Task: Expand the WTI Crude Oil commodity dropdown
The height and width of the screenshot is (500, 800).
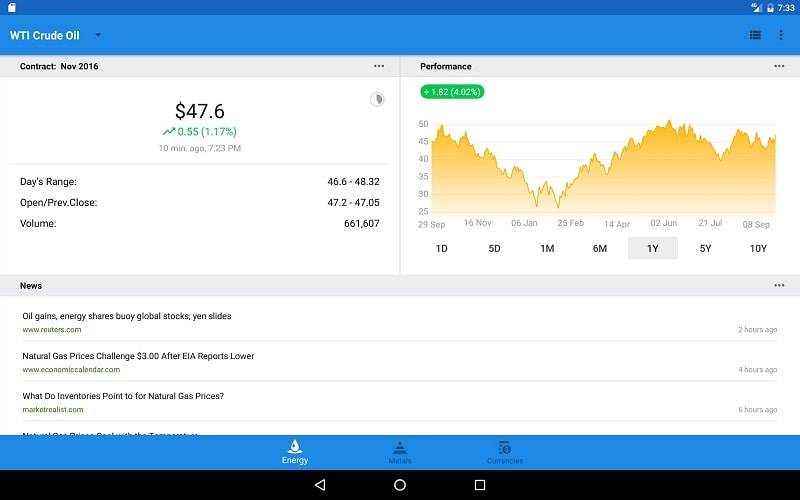Action: pyautogui.click(x=98, y=35)
